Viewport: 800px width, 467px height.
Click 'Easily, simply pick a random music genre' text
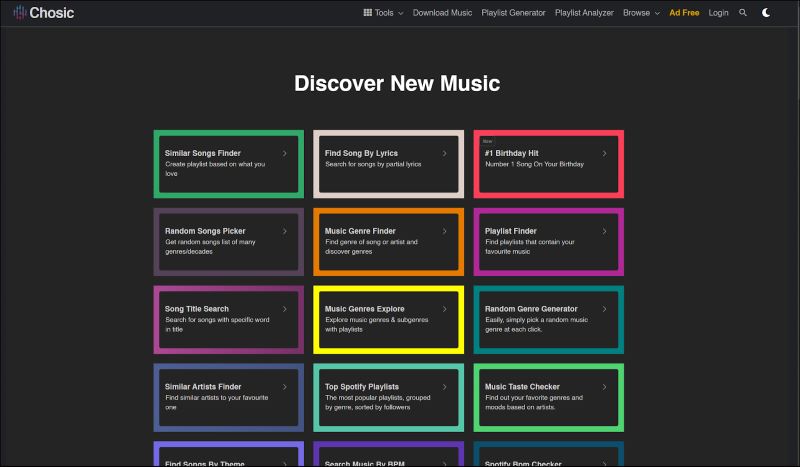coord(536,325)
